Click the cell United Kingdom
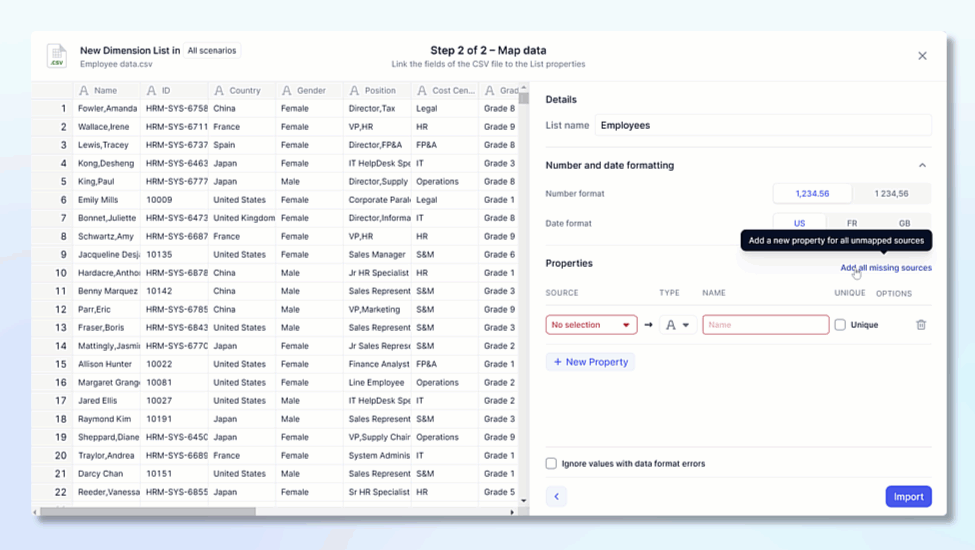Image resolution: width=975 pixels, height=550 pixels. (244, 218)
